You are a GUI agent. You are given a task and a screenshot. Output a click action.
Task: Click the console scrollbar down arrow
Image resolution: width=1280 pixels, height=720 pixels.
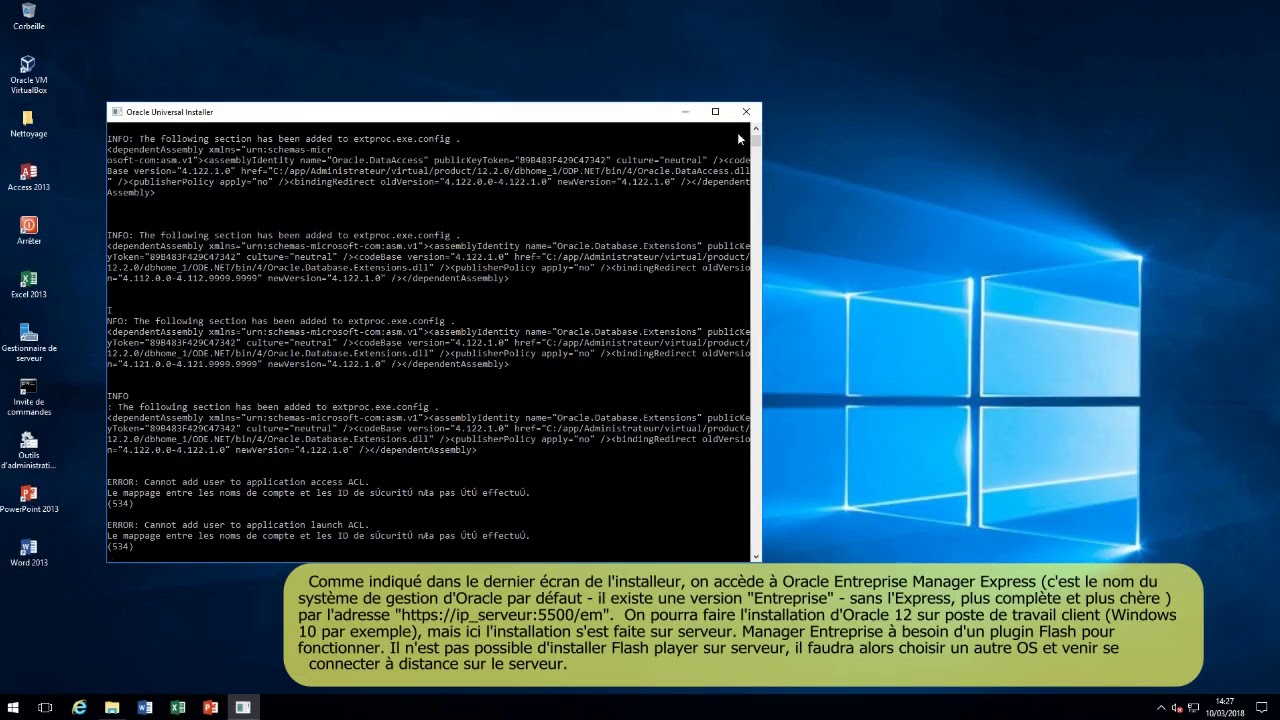point(755,556)
